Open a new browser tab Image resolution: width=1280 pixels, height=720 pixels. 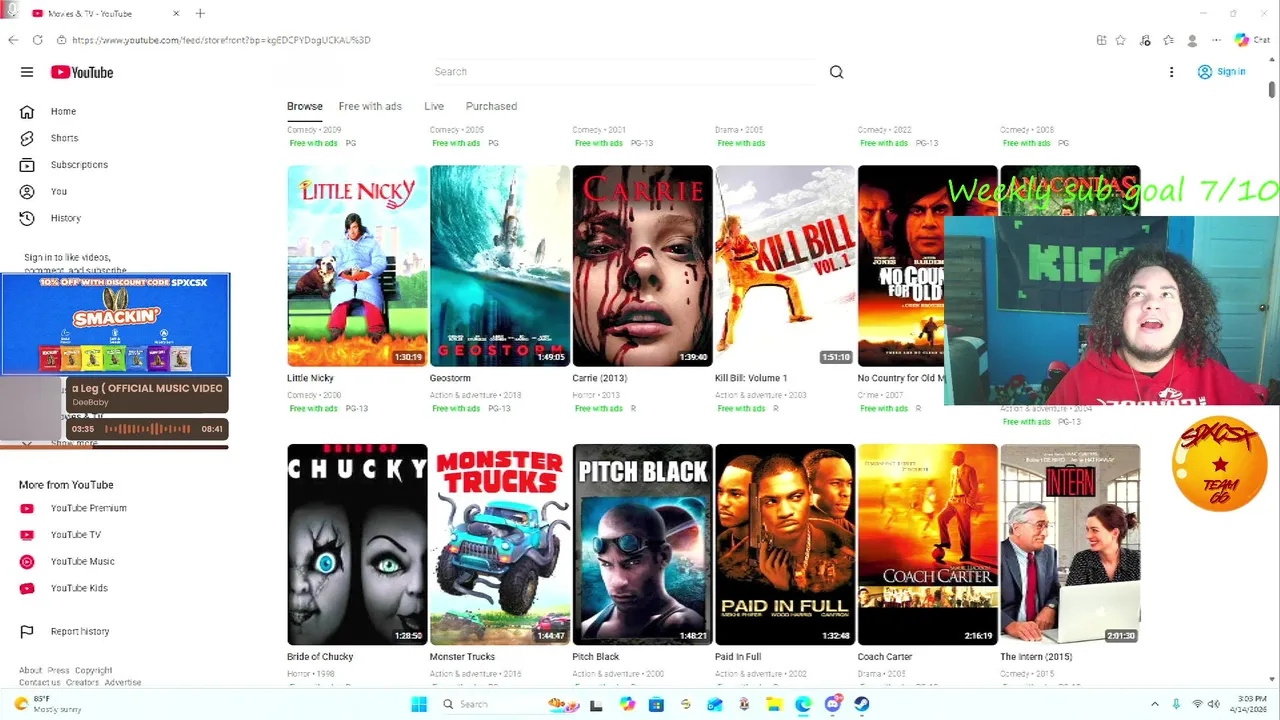pyautogui.click(x=200, y=13)
